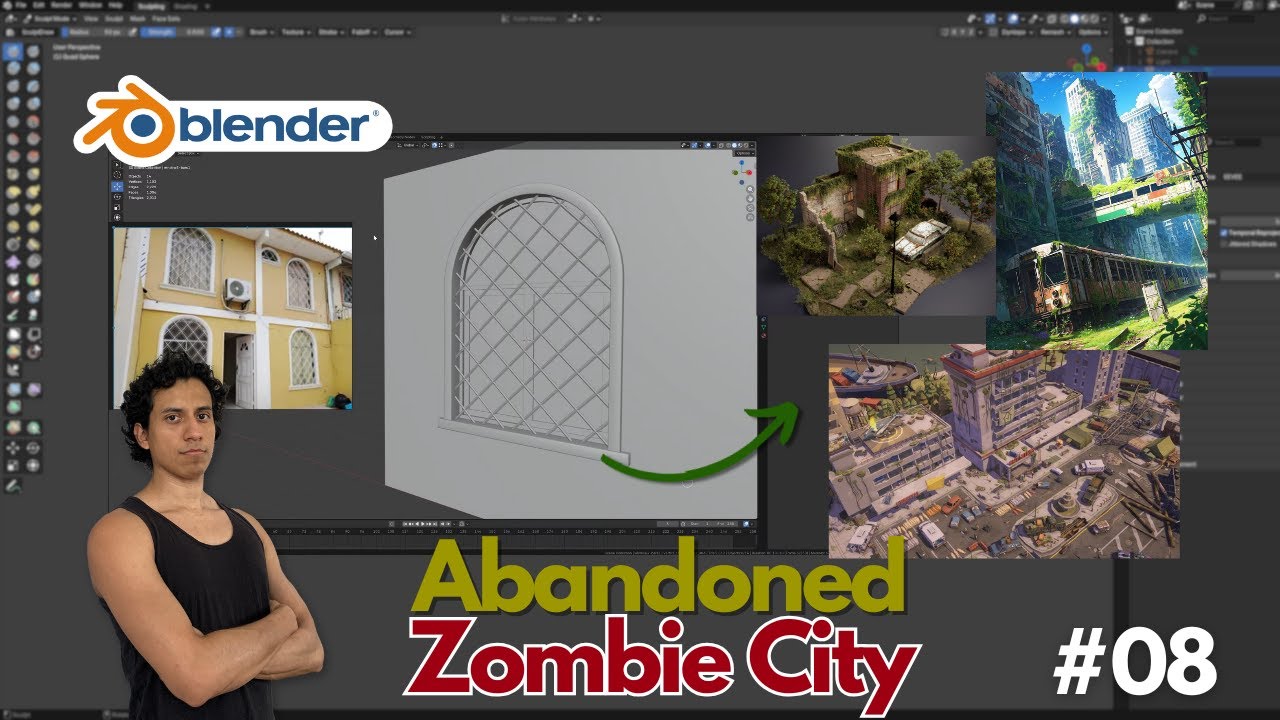Select the Crease sculpt brush
The width and height of the screenshot is (1280, 720).
(13, 121)
